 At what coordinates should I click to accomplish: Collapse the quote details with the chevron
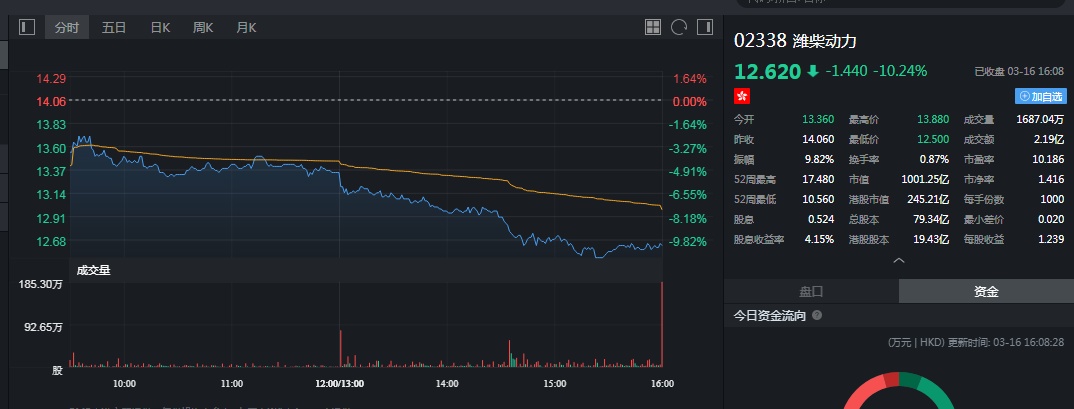pos(898,260)
